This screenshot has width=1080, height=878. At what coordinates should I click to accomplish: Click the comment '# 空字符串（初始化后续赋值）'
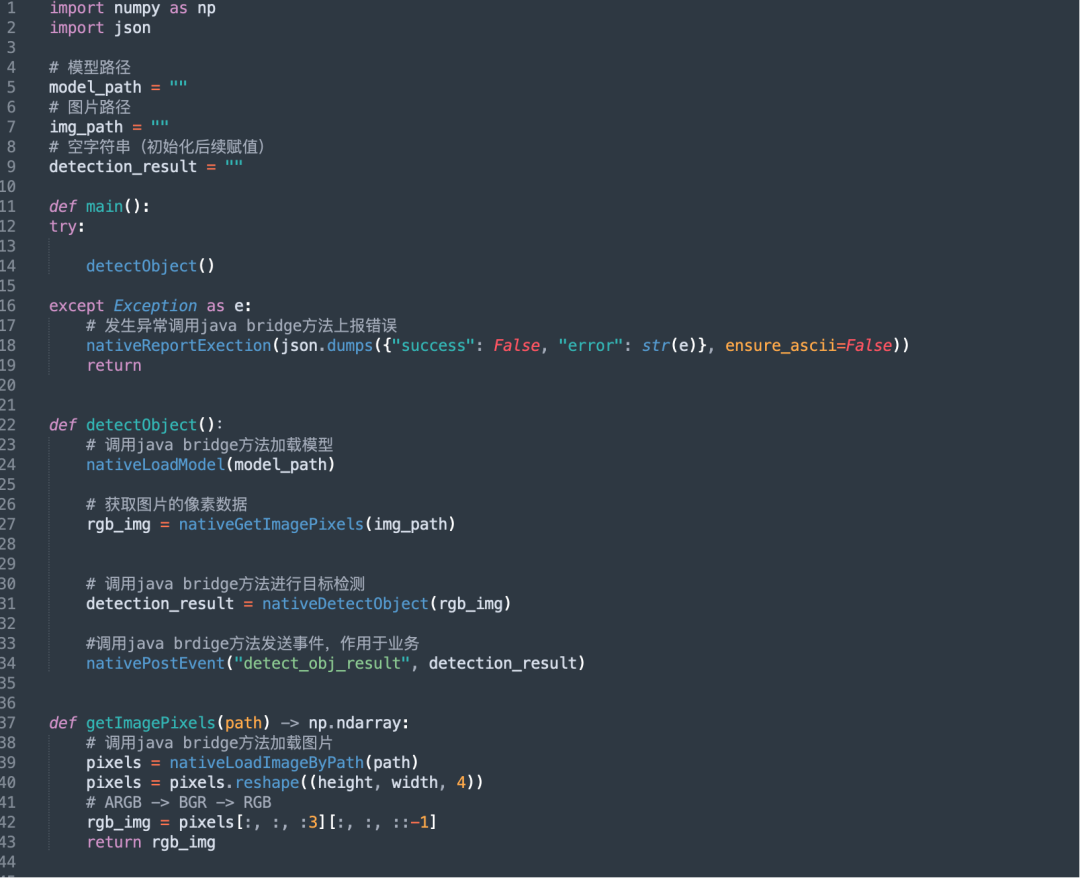tap(157, 147)
